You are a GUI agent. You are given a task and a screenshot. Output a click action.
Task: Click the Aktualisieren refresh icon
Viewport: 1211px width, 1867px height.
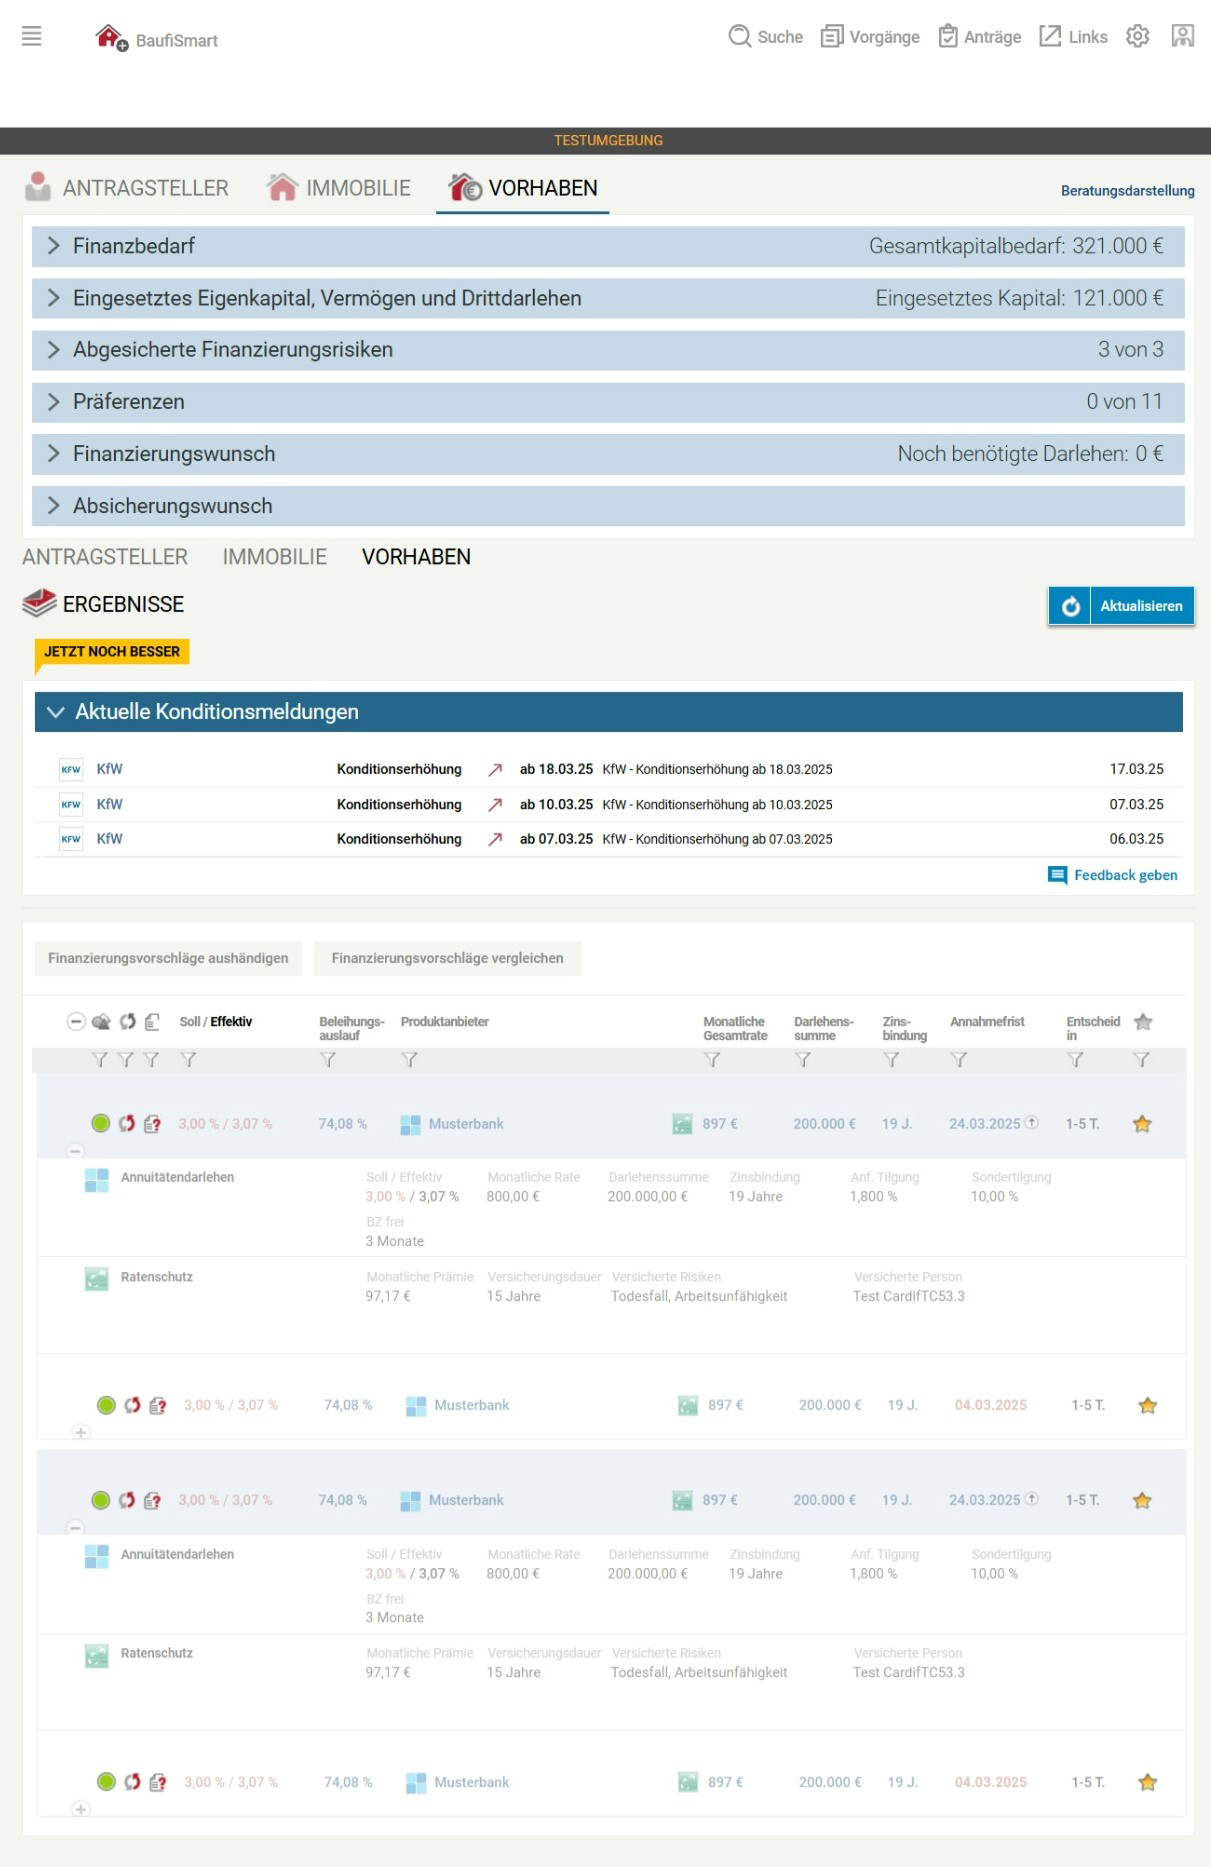(x=1070, y=606)
